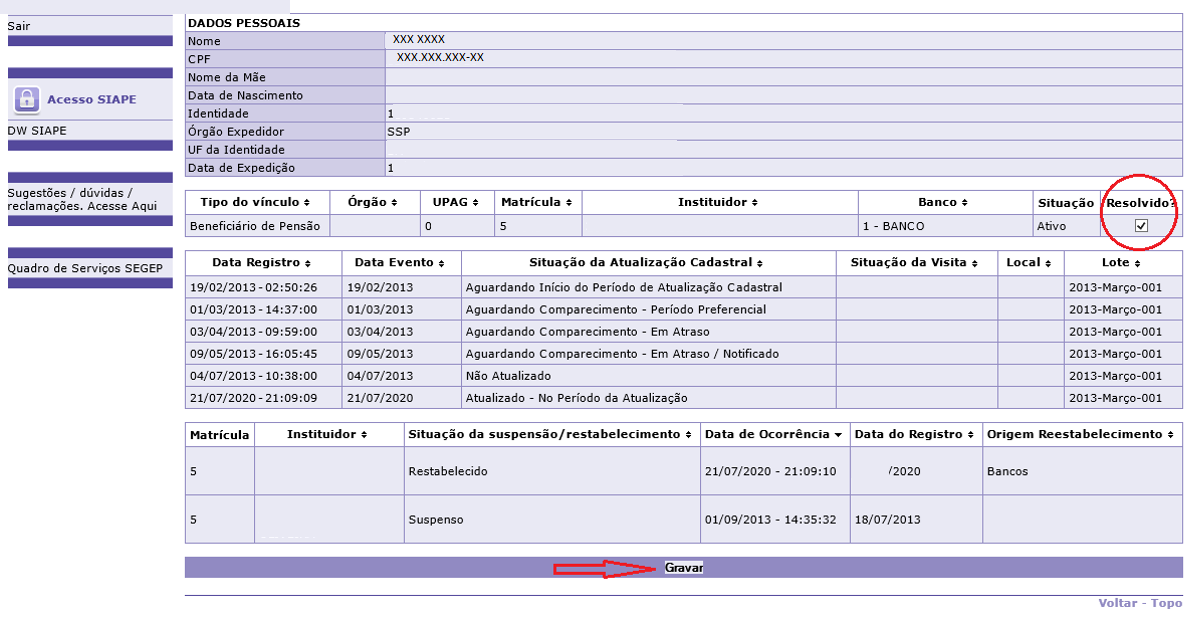This screenshot has width=1199, height=621.
Task: Select the 'Ativo' situação cell
Action: 1067,226
